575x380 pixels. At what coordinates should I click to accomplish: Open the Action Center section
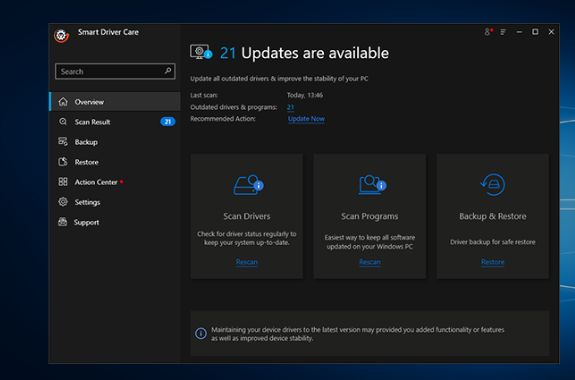point(115,182)
